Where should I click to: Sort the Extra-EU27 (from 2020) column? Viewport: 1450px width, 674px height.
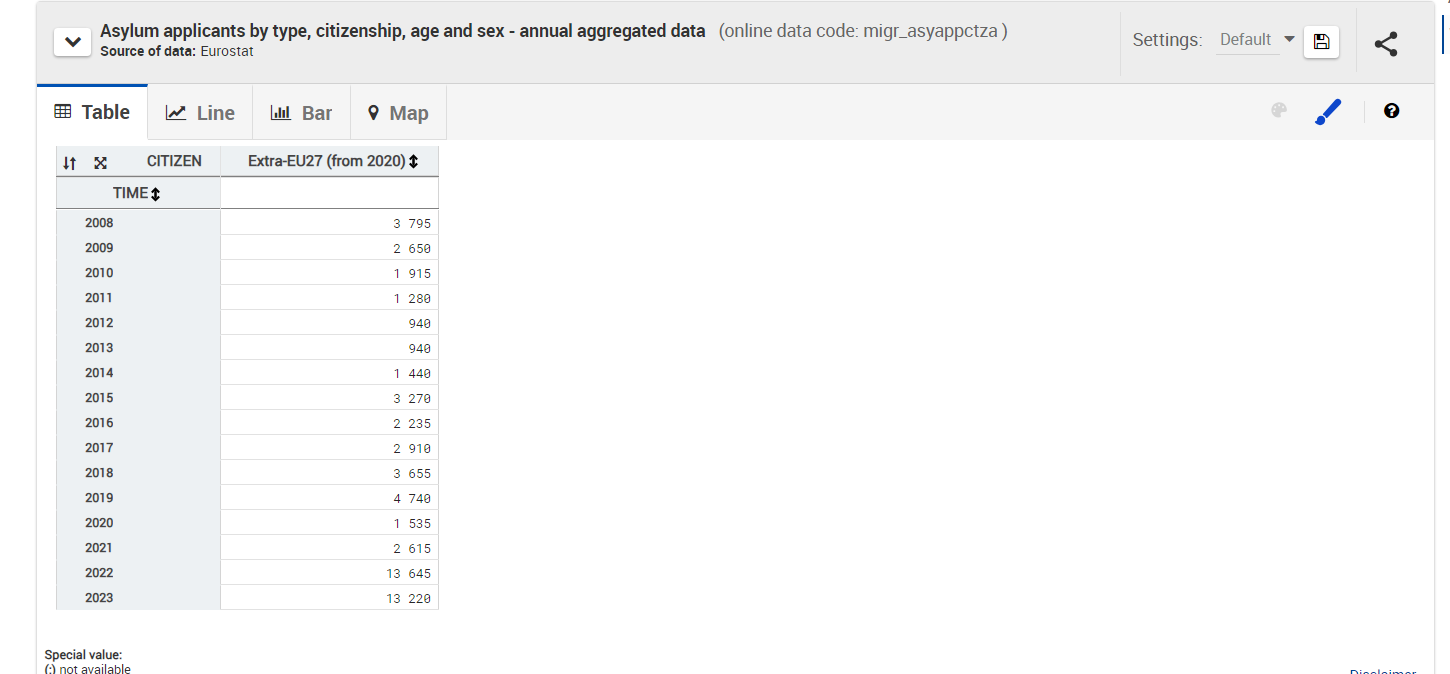(x=413, y=161)
